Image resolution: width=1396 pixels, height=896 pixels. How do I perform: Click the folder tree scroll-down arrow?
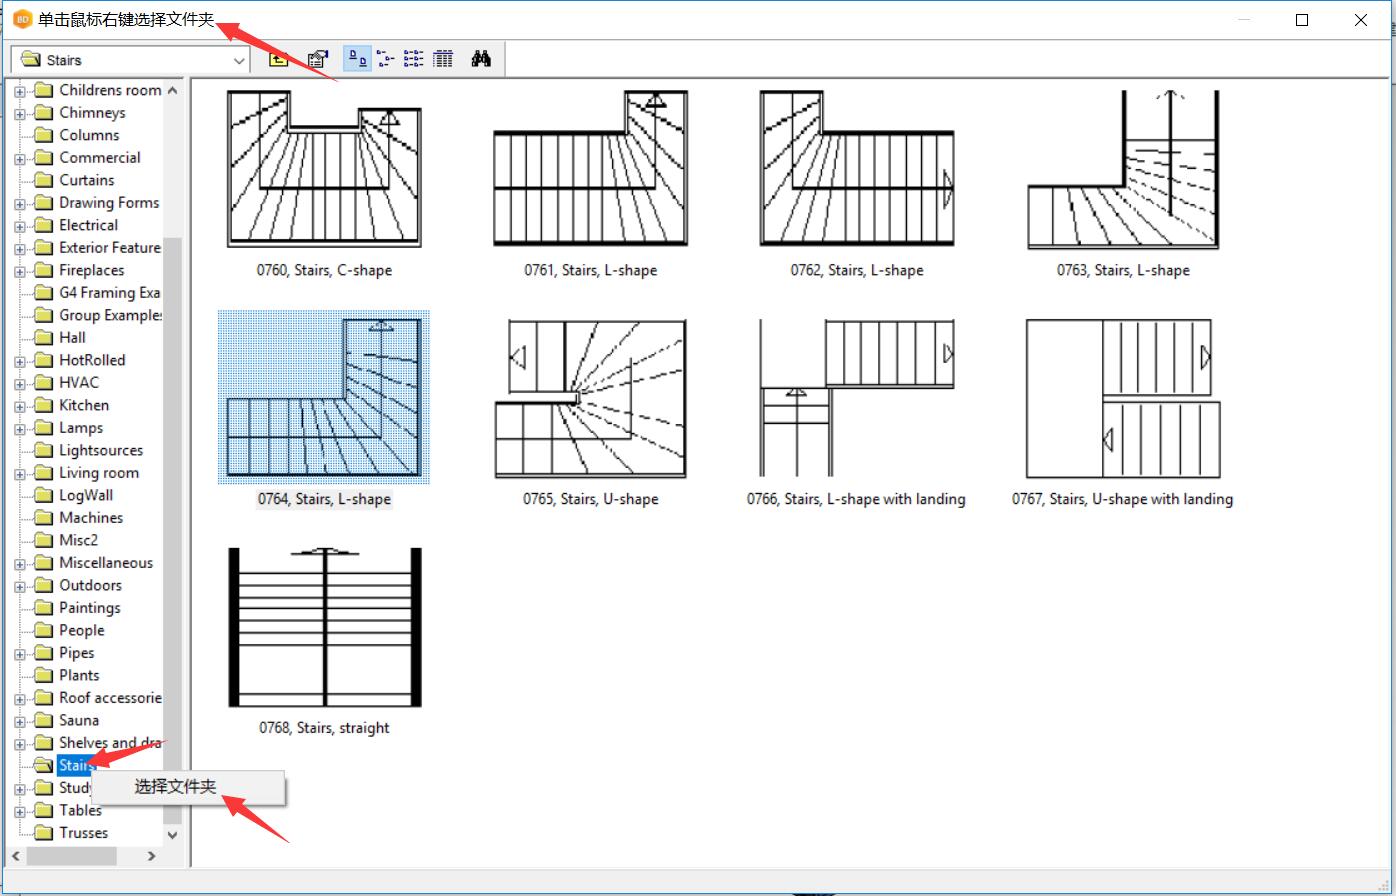coord(172,834)
